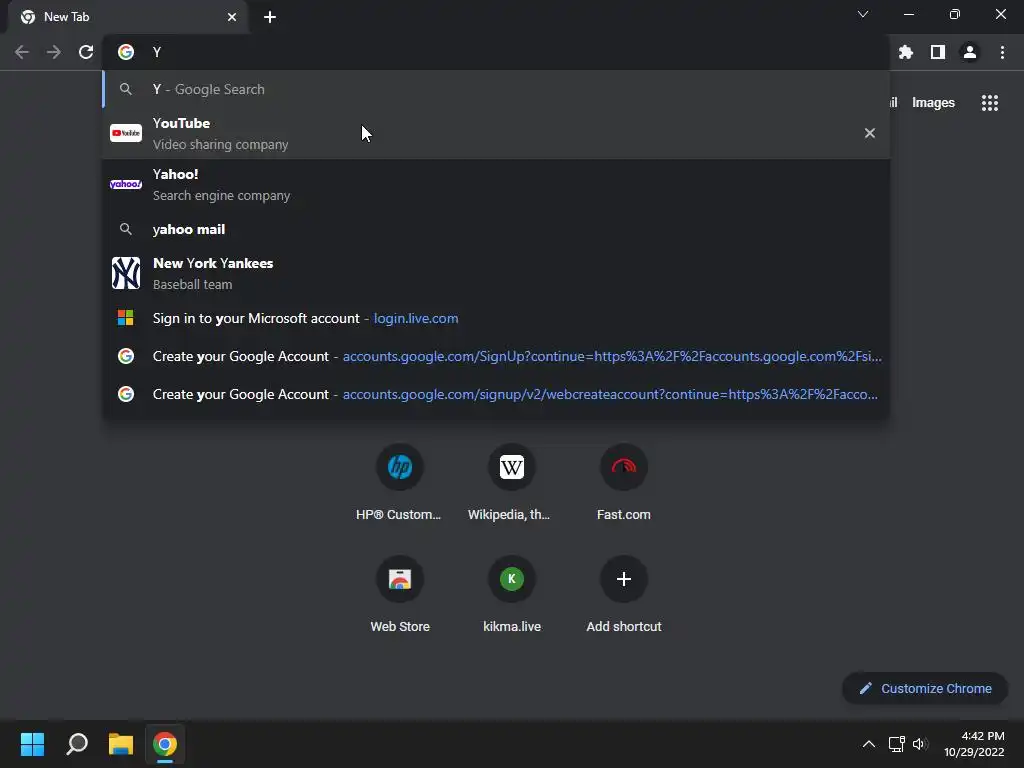Open Chrome's three-dot menu
This screenshot has height=768, width=1024.
coord(1002,52)
